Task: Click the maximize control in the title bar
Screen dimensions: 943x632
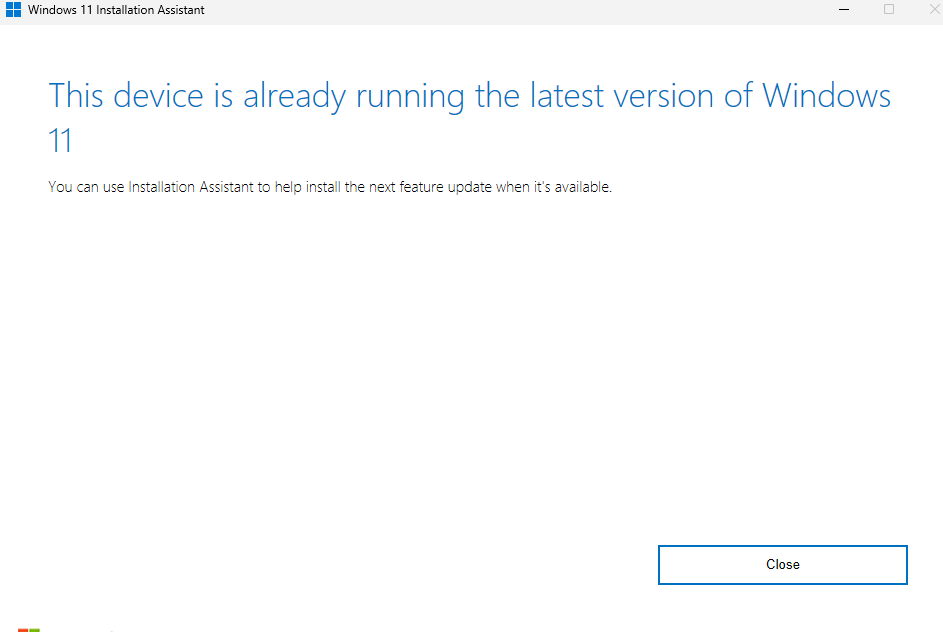Action: pyautogui.click(x=888, y=9)
